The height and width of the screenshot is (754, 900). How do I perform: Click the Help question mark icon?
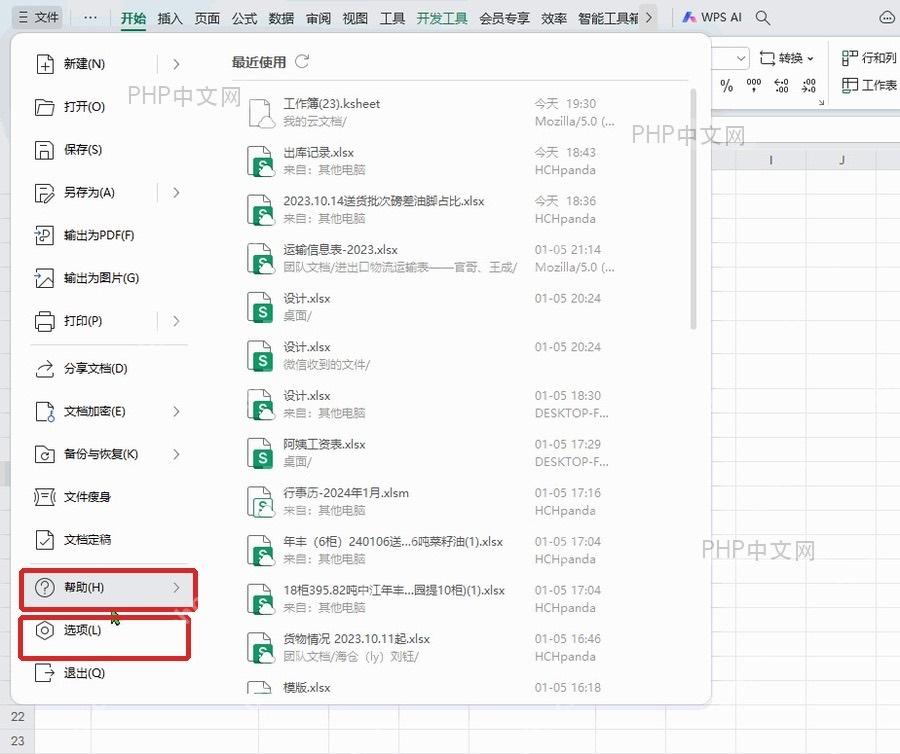click(x=45, y=588)
